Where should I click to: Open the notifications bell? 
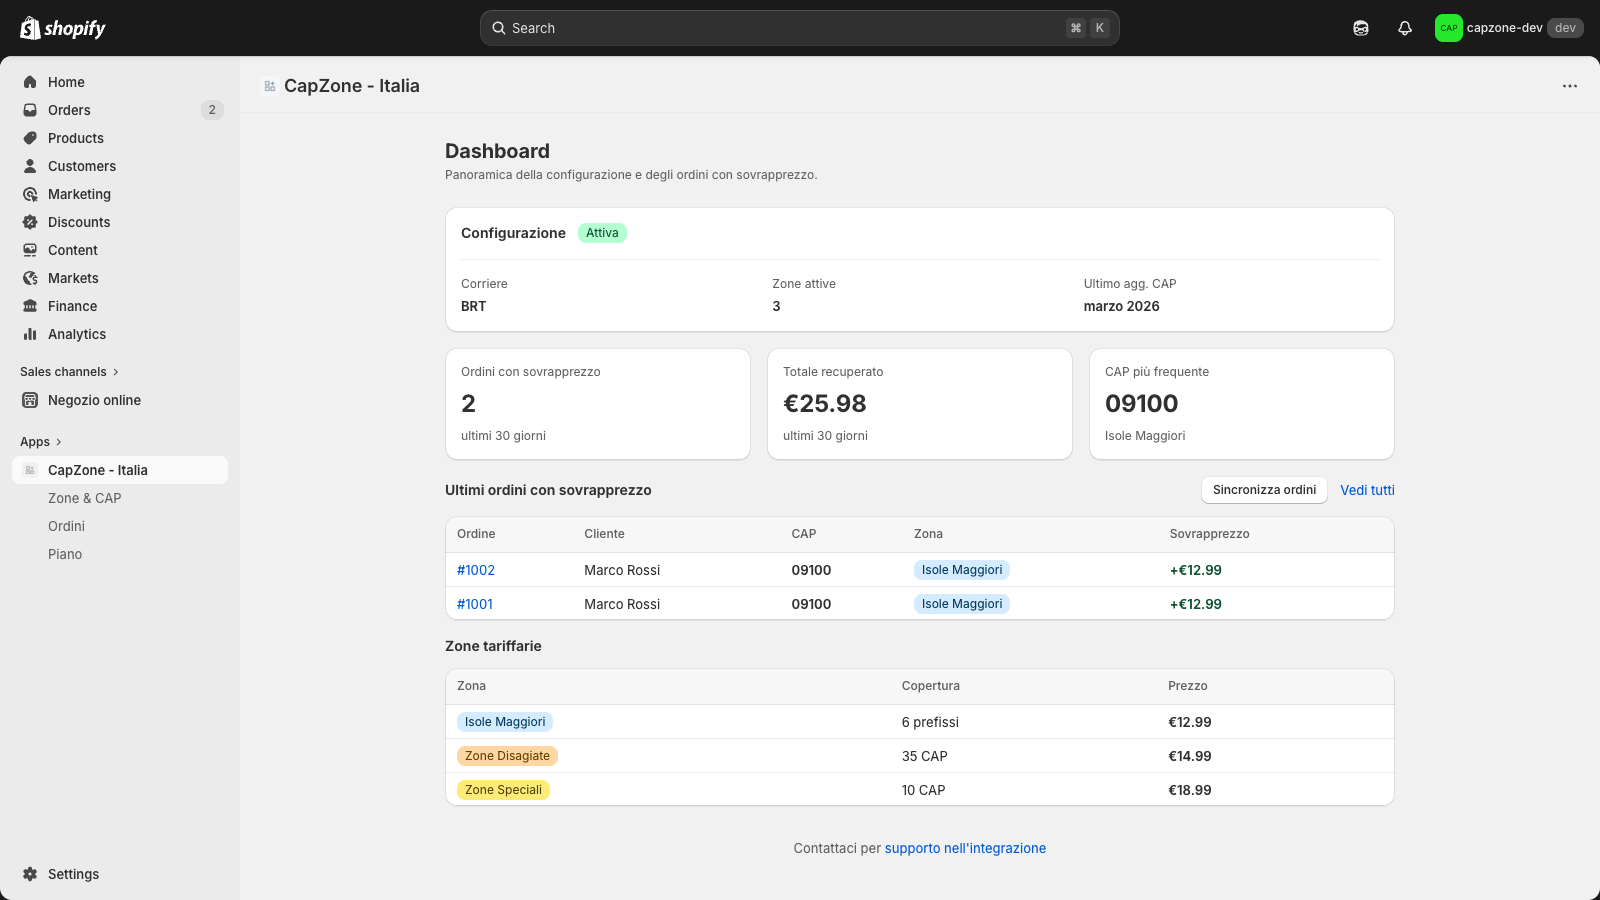click(x=1405, y=28)
